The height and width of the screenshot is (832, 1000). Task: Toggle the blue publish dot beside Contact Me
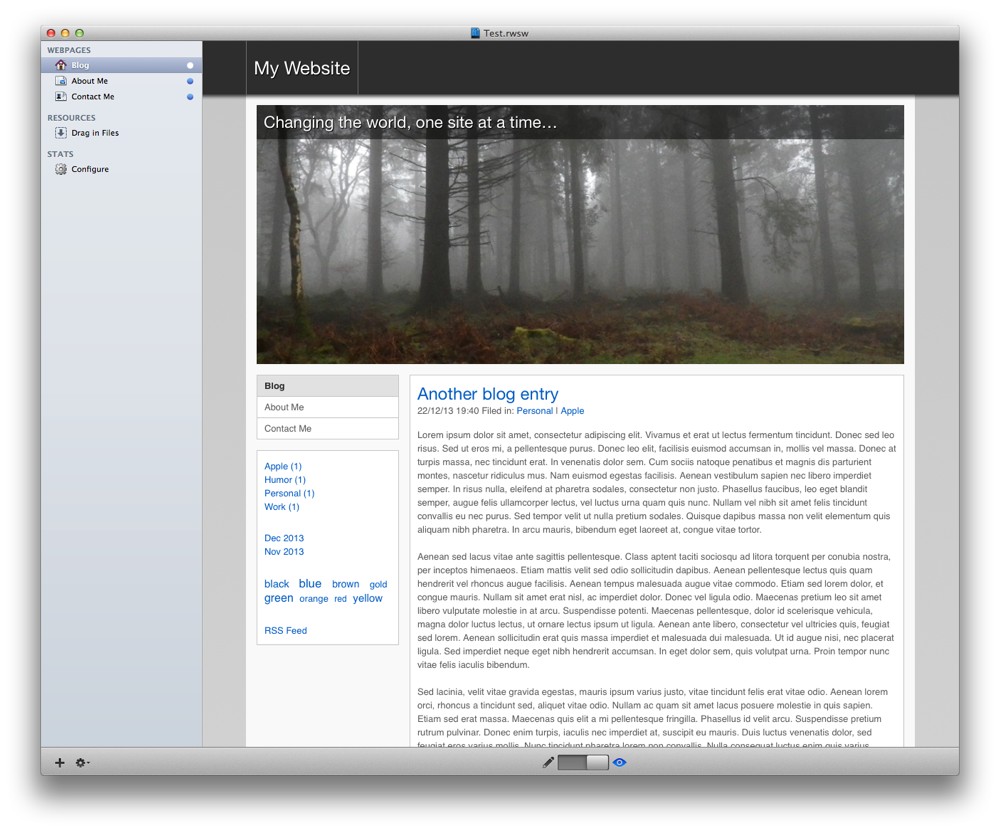point(189,96)
